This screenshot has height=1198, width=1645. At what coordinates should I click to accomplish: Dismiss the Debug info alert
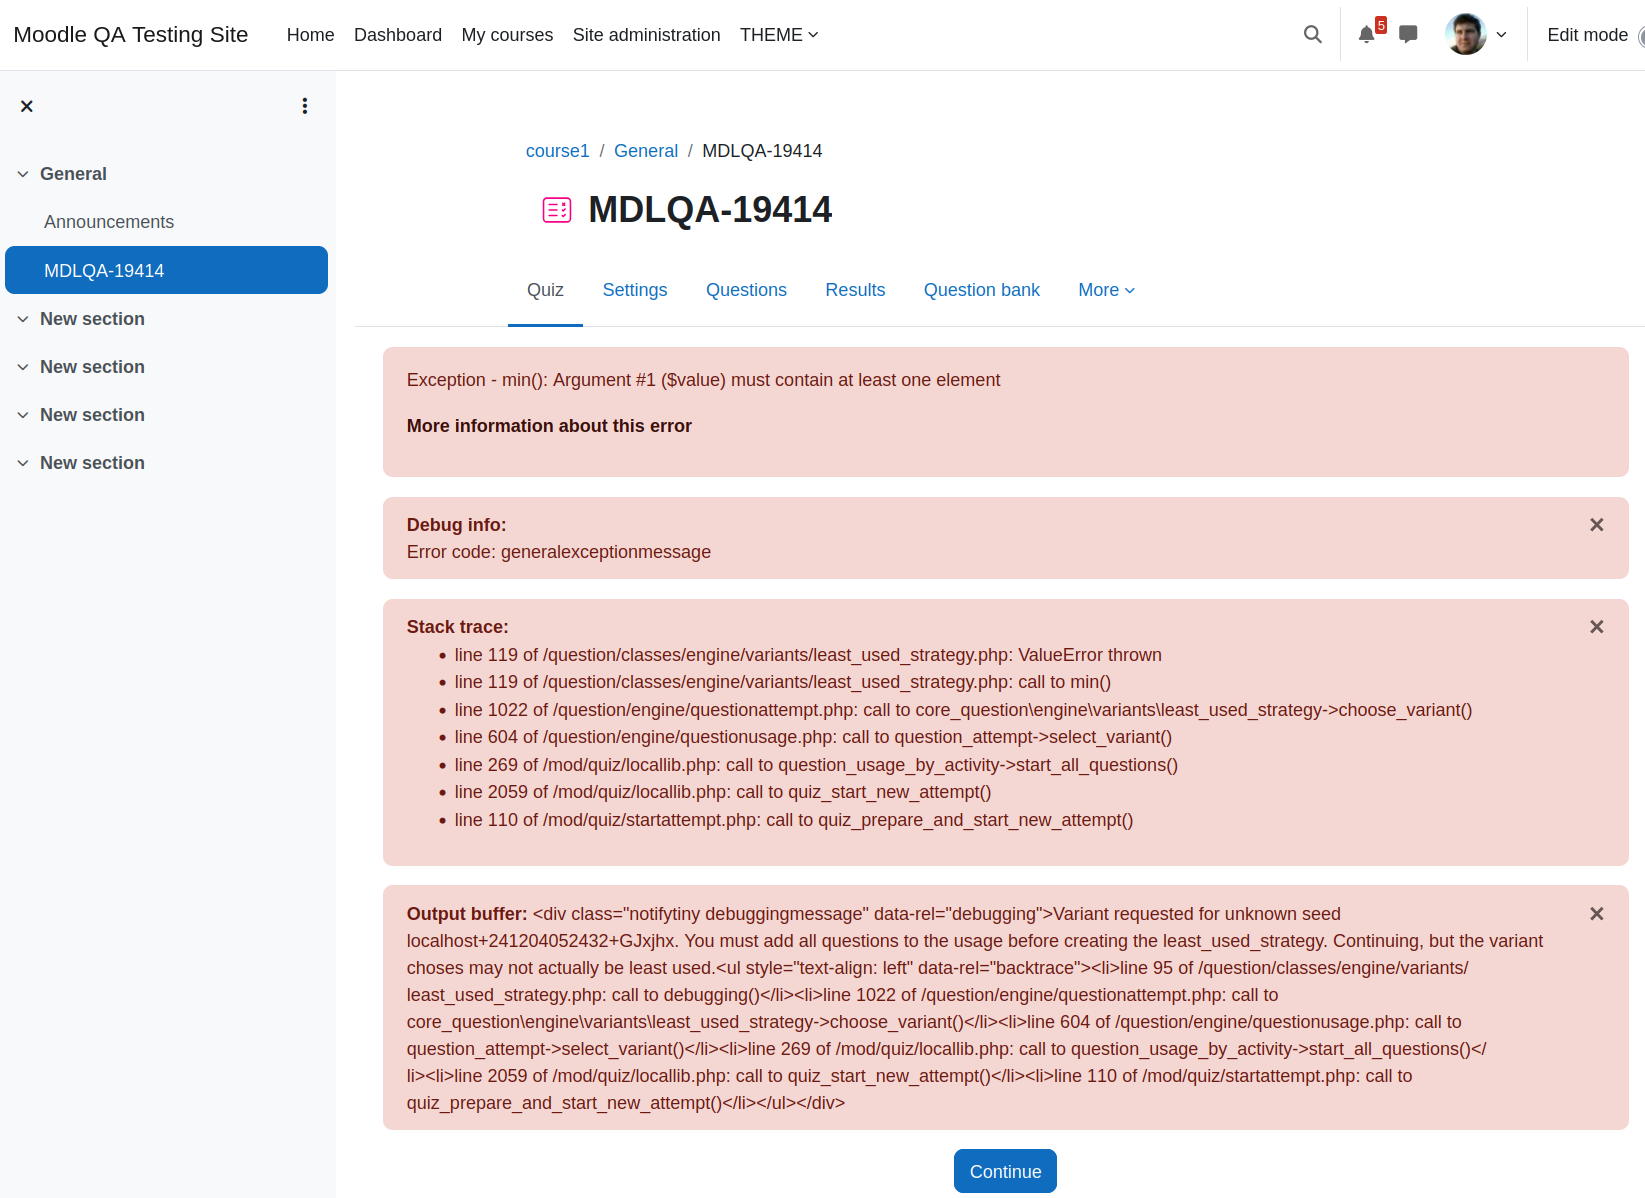pos(1597,525)
